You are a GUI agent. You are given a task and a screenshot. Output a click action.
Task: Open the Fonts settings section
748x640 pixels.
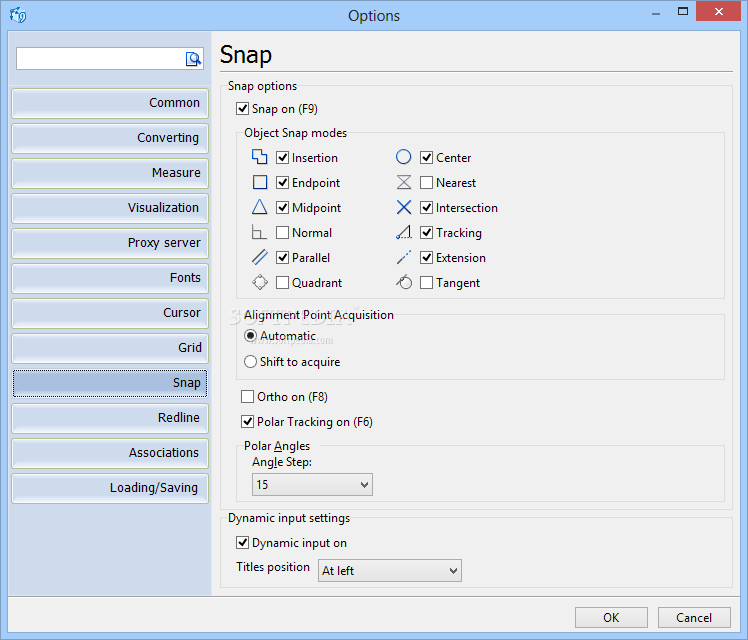point(110,278)
